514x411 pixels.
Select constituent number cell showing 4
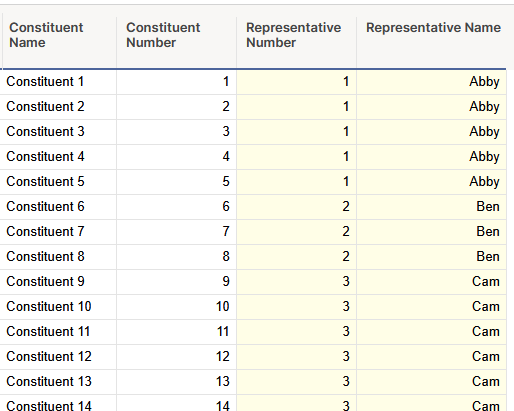[x=177, y=157]
